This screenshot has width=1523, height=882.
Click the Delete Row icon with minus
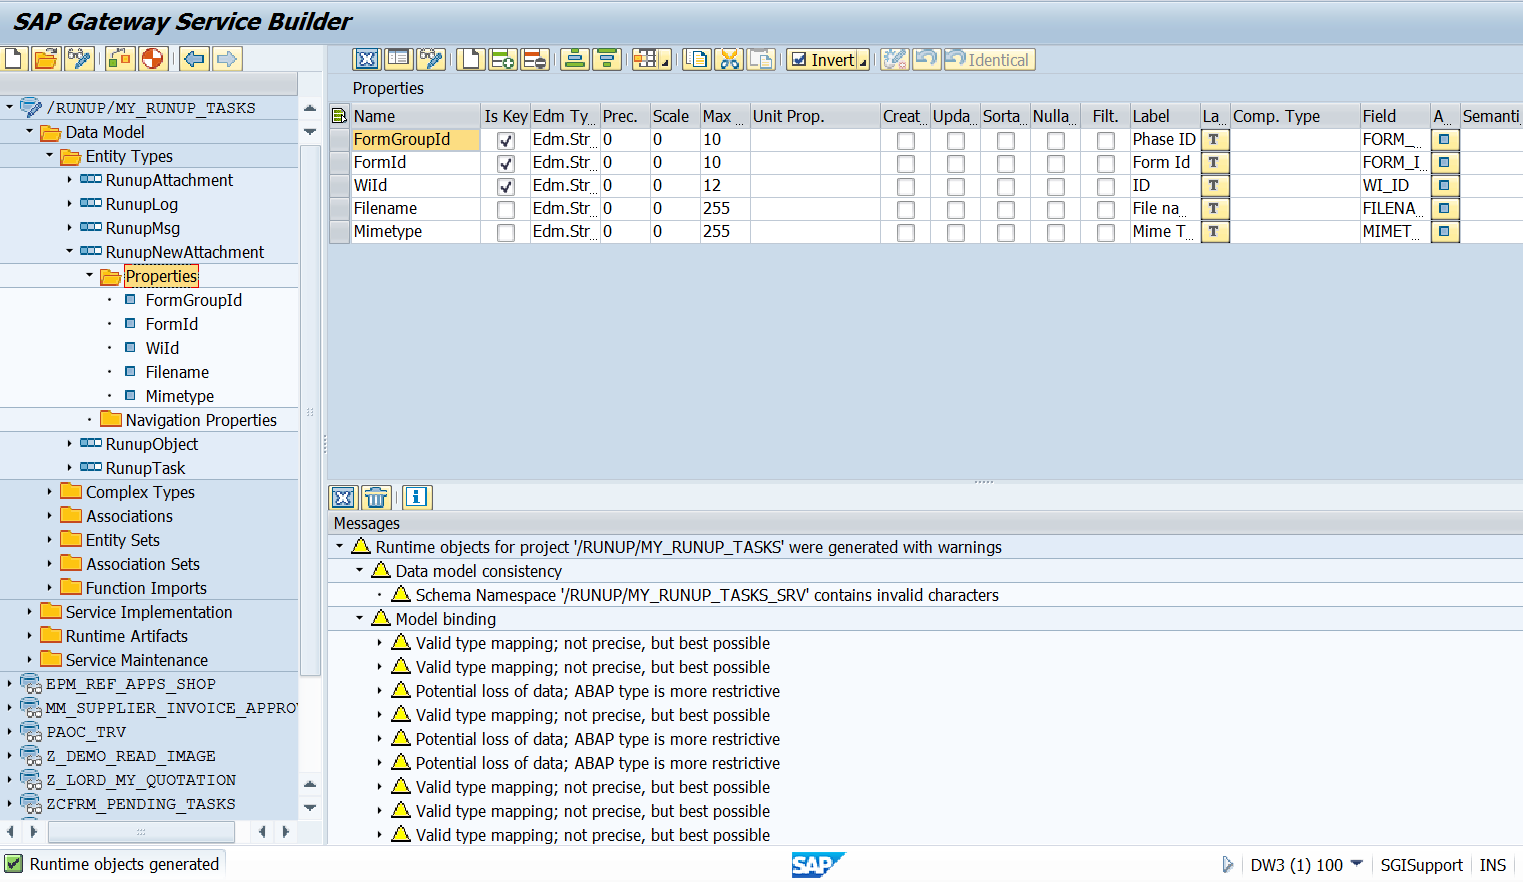535,60
